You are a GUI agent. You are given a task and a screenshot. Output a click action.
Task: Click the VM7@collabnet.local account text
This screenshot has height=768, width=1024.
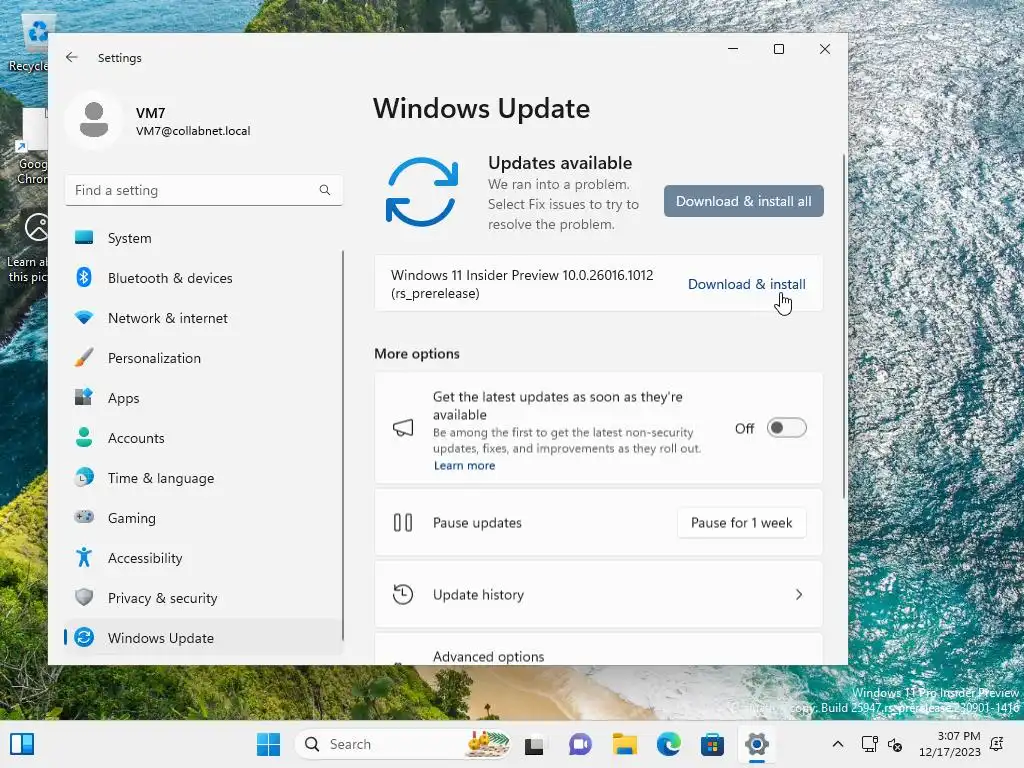point(193,131)
